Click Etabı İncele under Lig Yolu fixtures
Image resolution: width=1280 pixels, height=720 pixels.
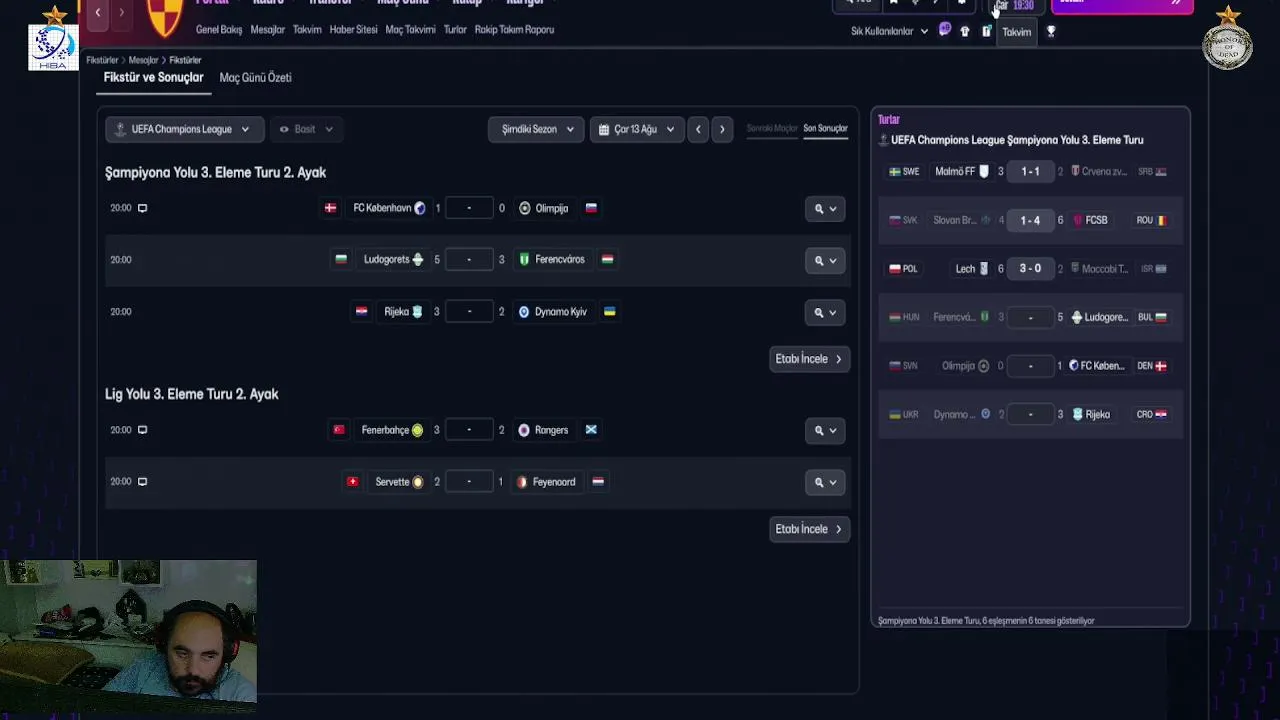coord(809,529)
